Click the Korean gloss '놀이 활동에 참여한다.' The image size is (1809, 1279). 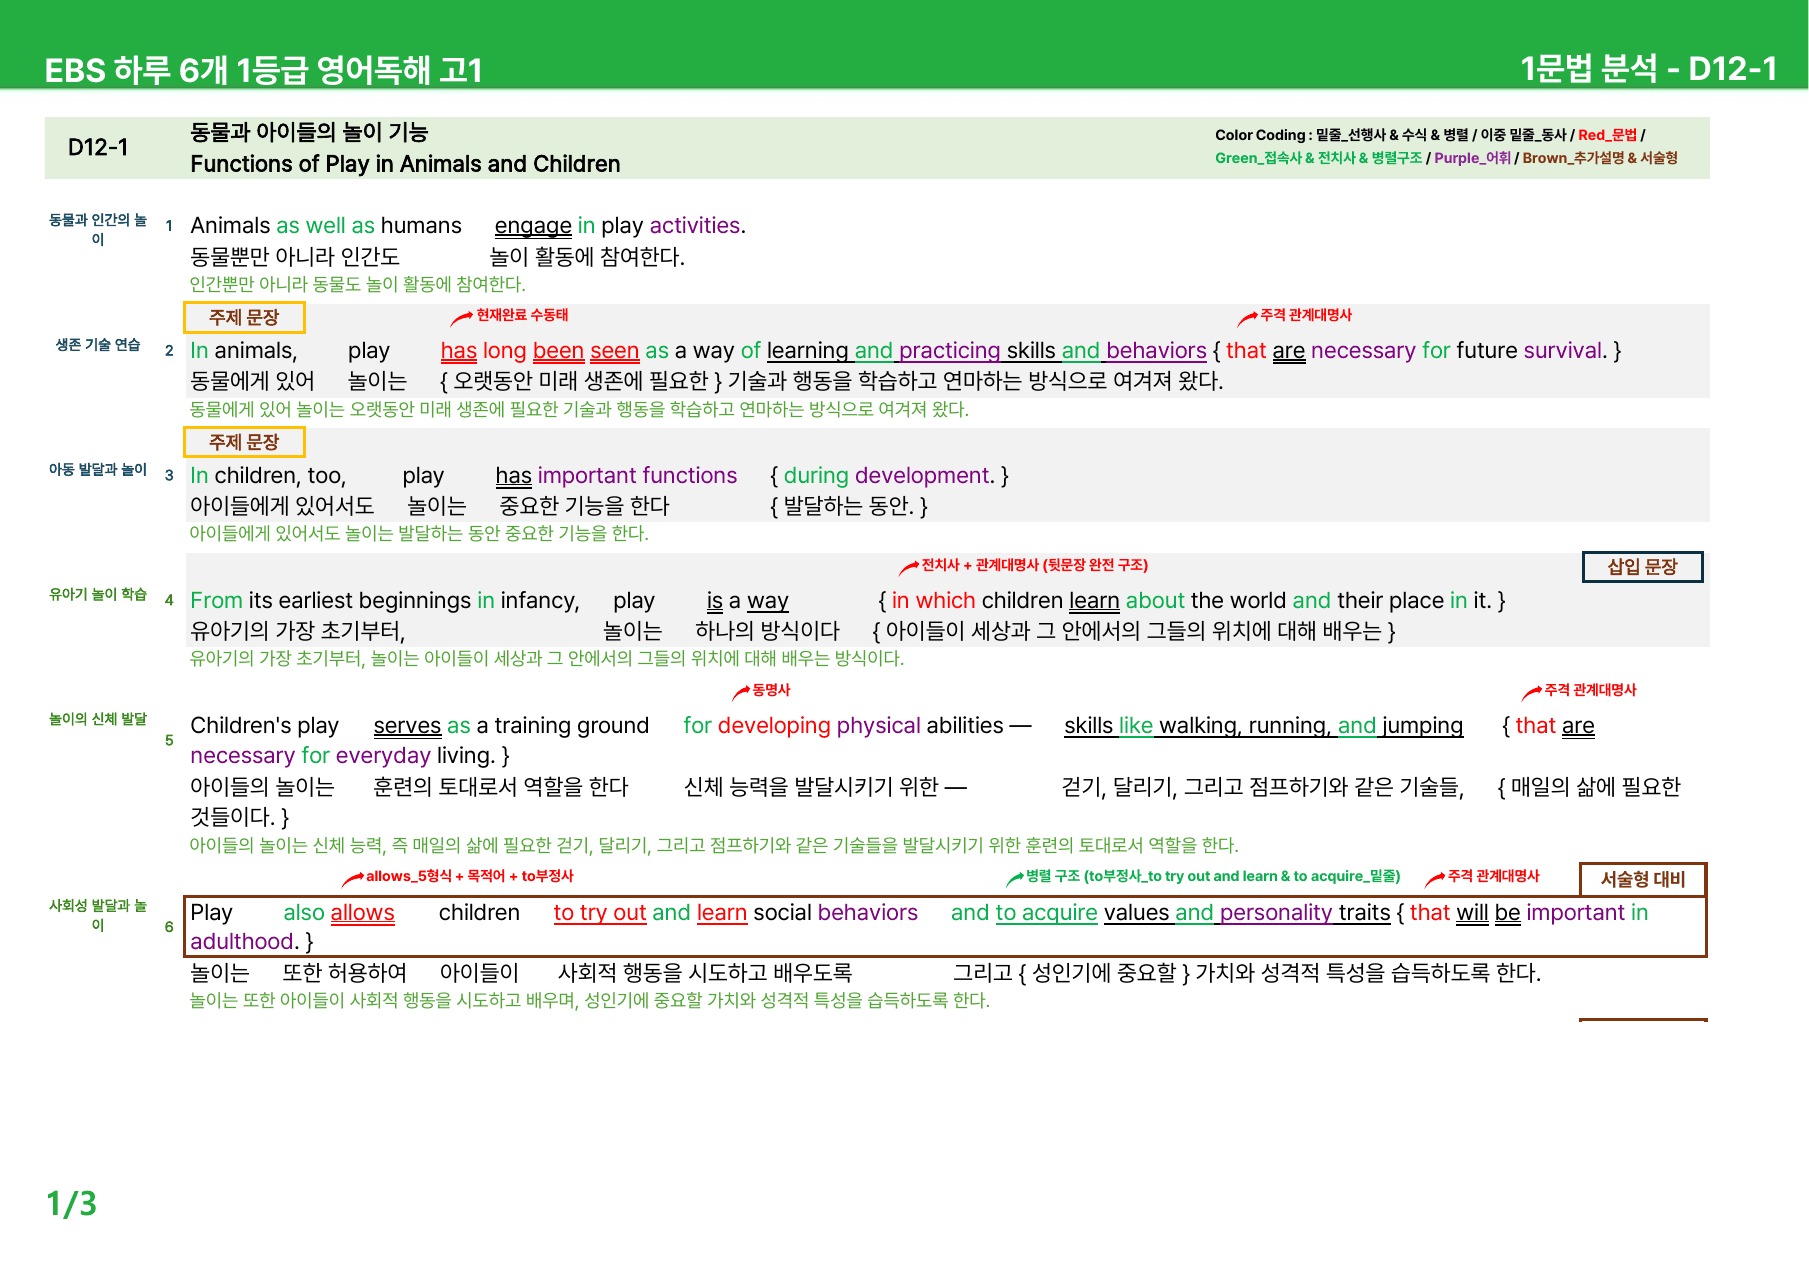click(x=587, y=257)
